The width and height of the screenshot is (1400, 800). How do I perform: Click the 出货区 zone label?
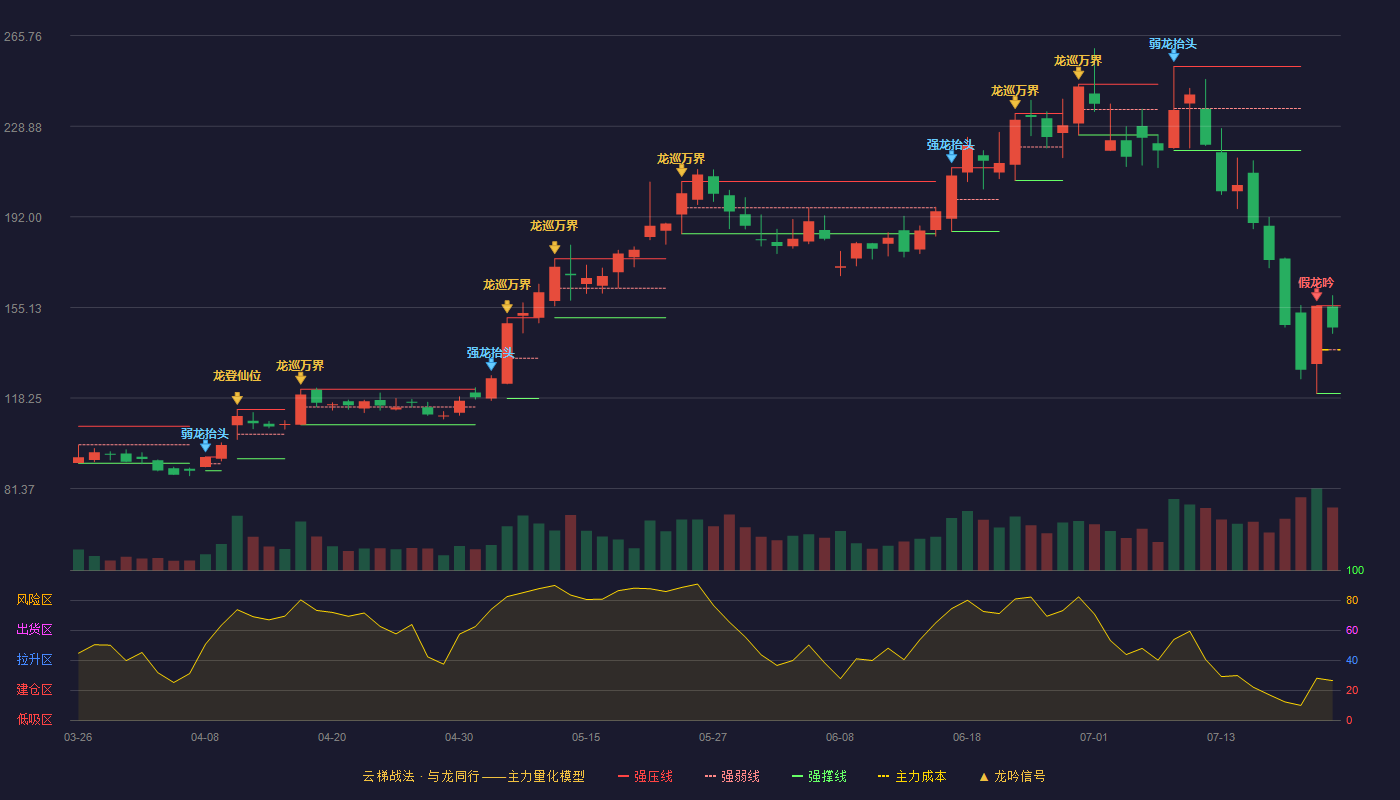[x=34, y=630]
